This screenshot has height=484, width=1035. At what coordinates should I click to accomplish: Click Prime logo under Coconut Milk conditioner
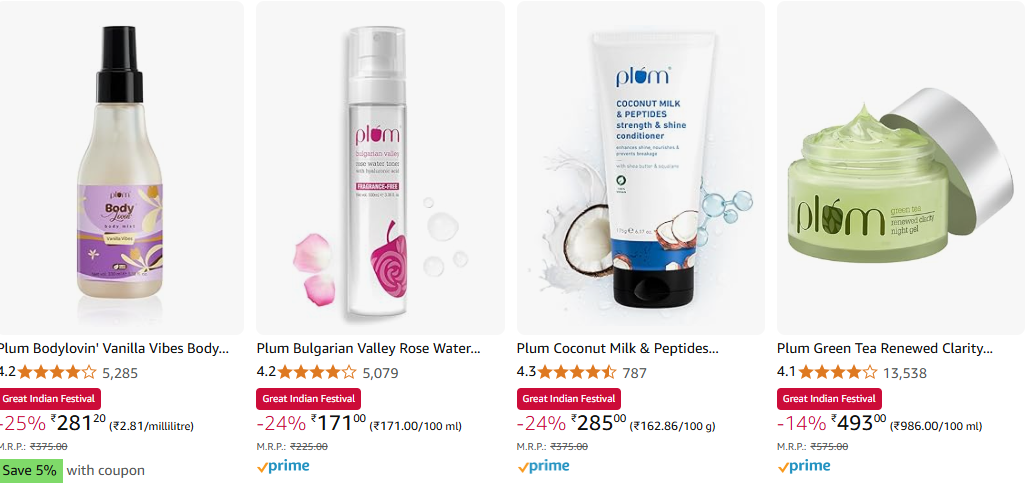(543, 466)
